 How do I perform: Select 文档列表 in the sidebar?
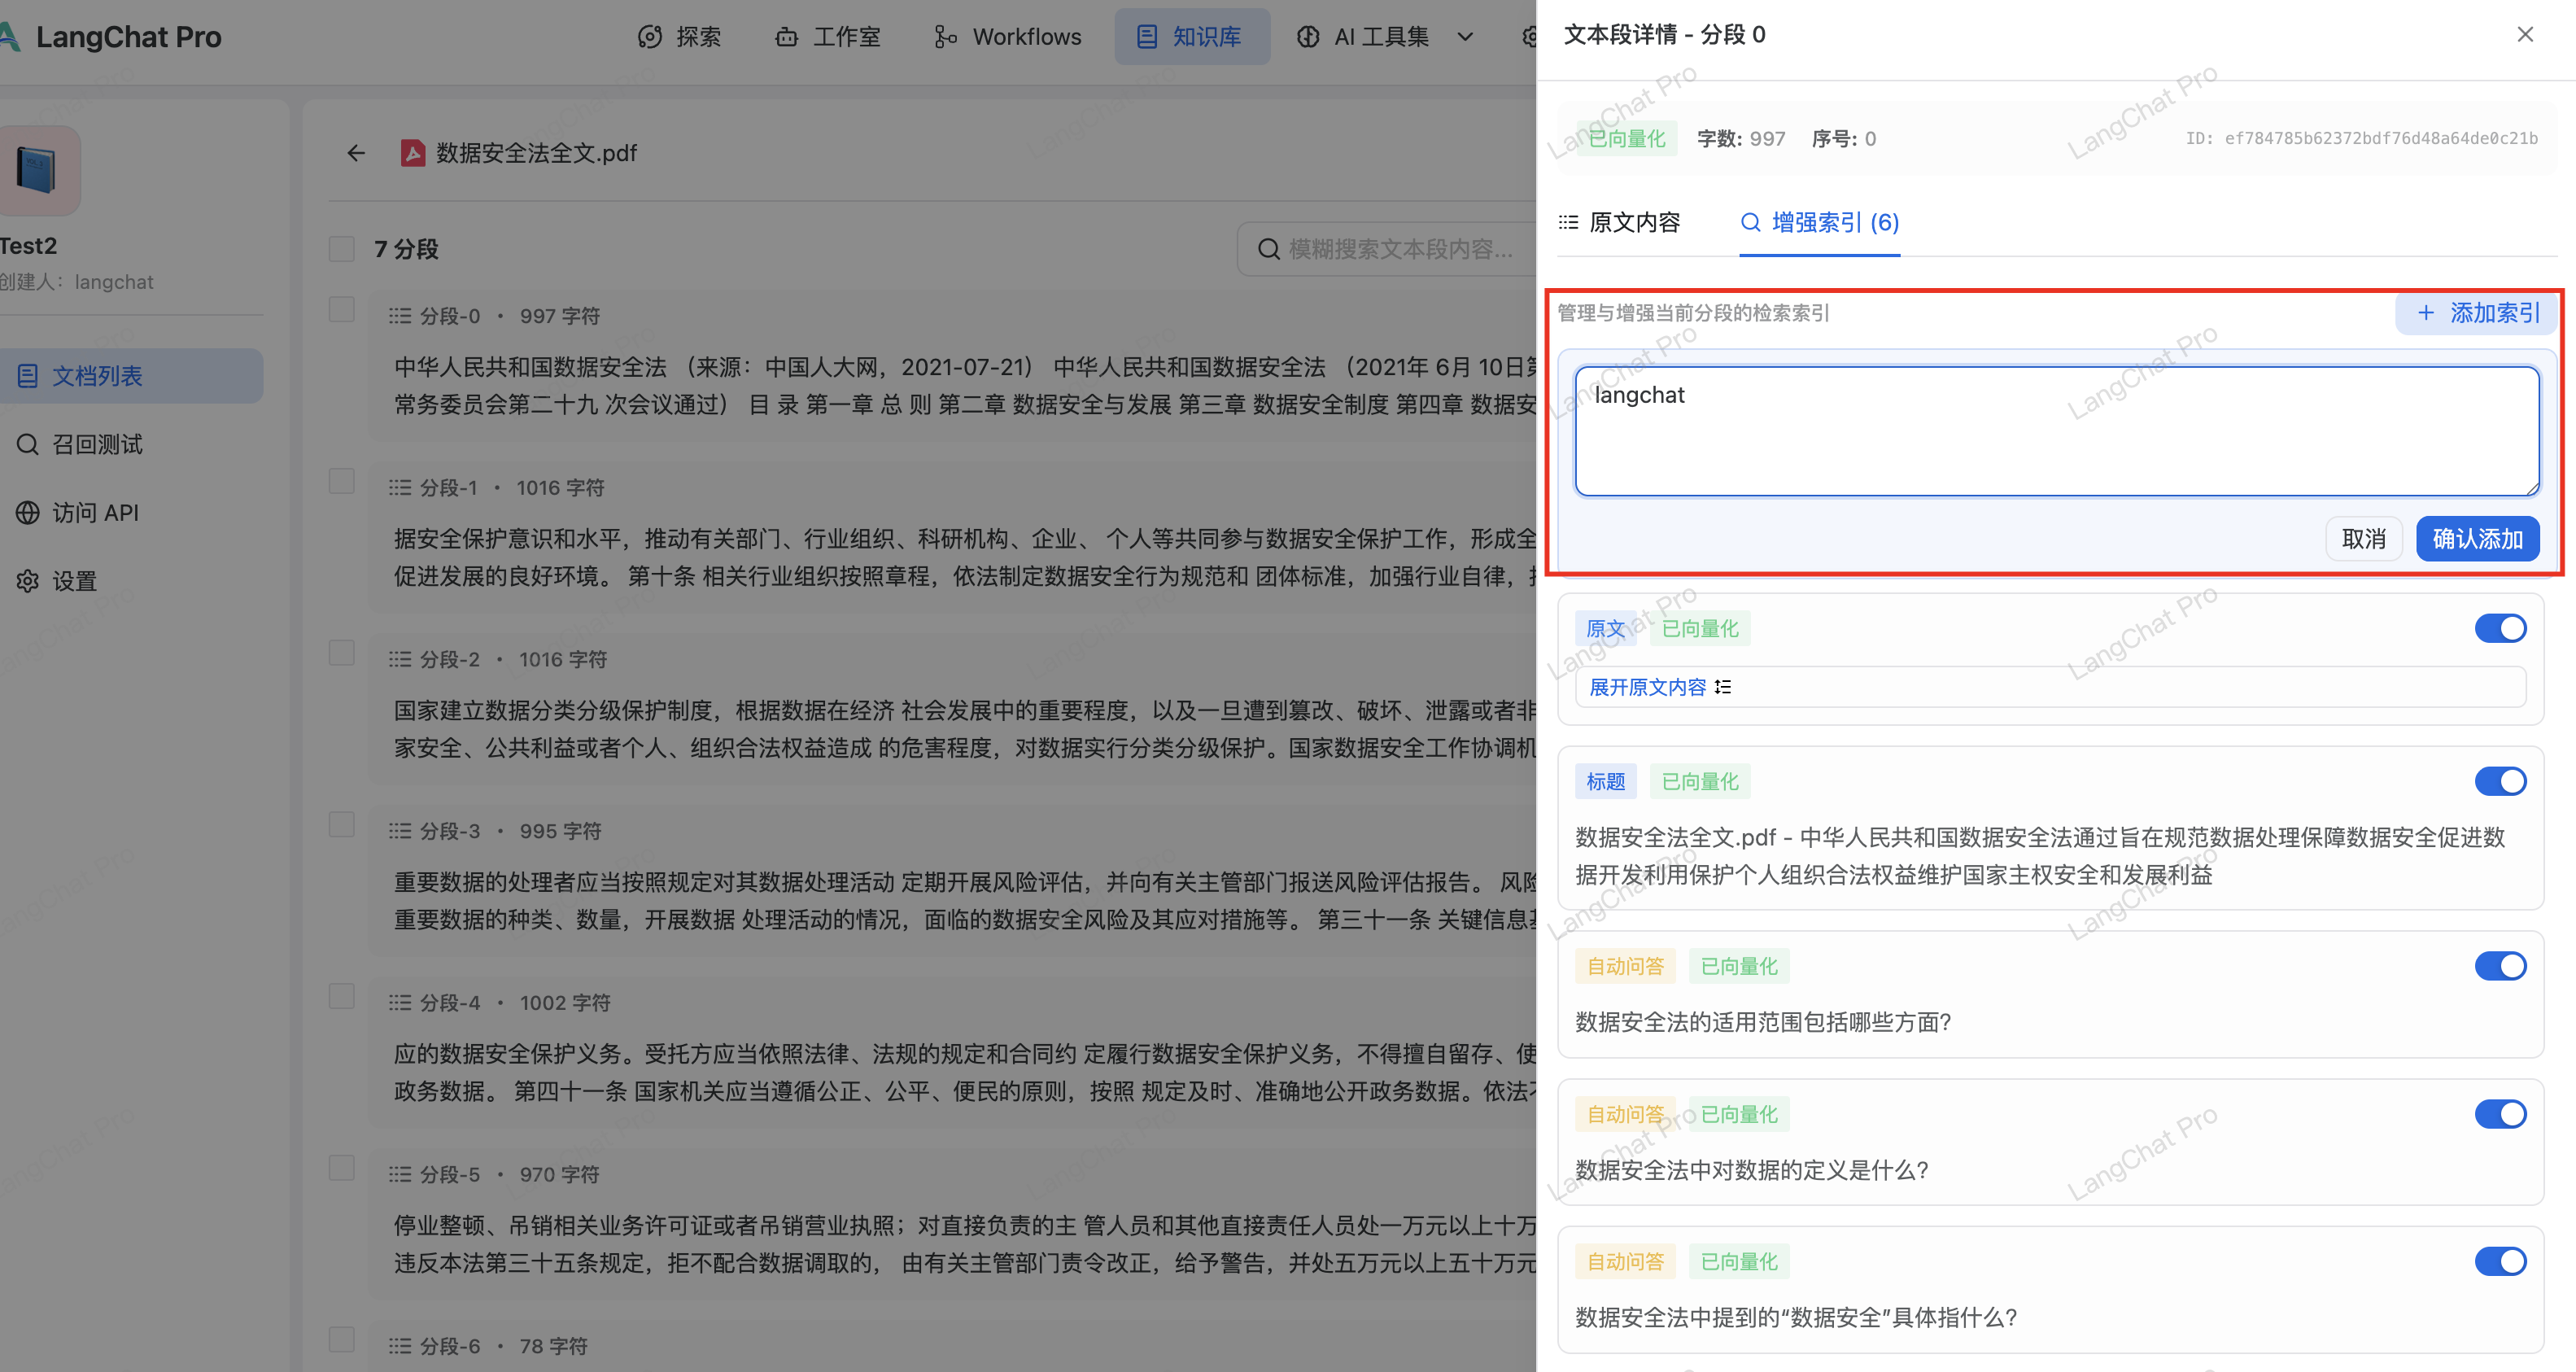pyautogui.click(x=96, y=376)
